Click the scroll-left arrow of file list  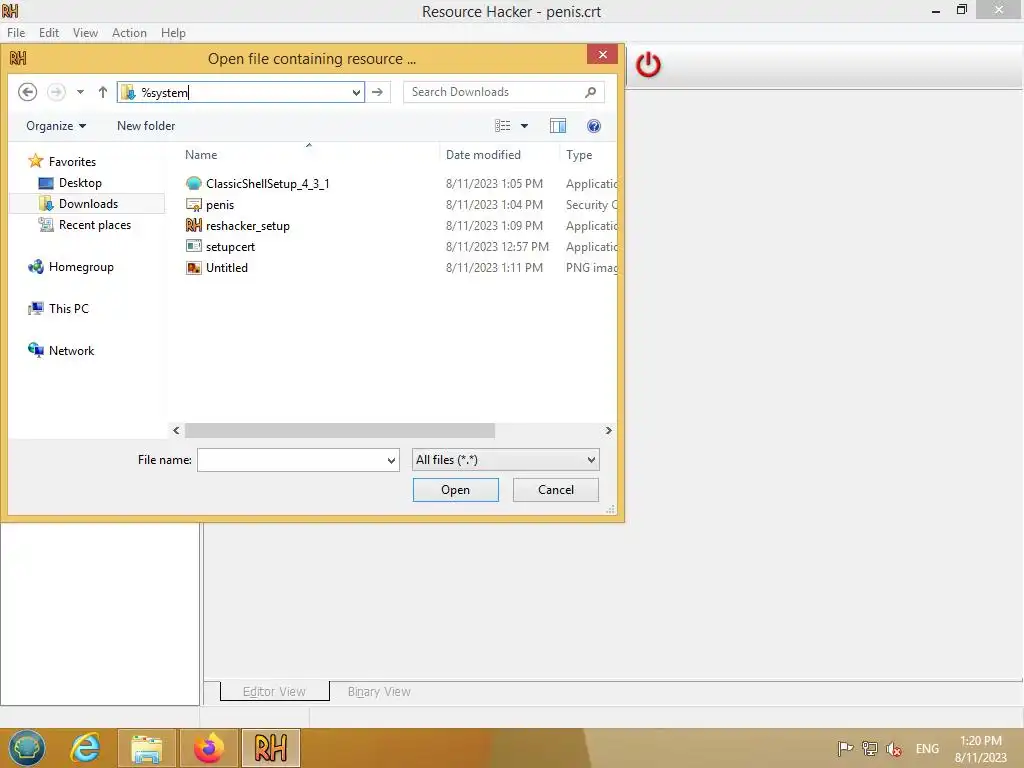pyautogui.click(x=176, y=430)
